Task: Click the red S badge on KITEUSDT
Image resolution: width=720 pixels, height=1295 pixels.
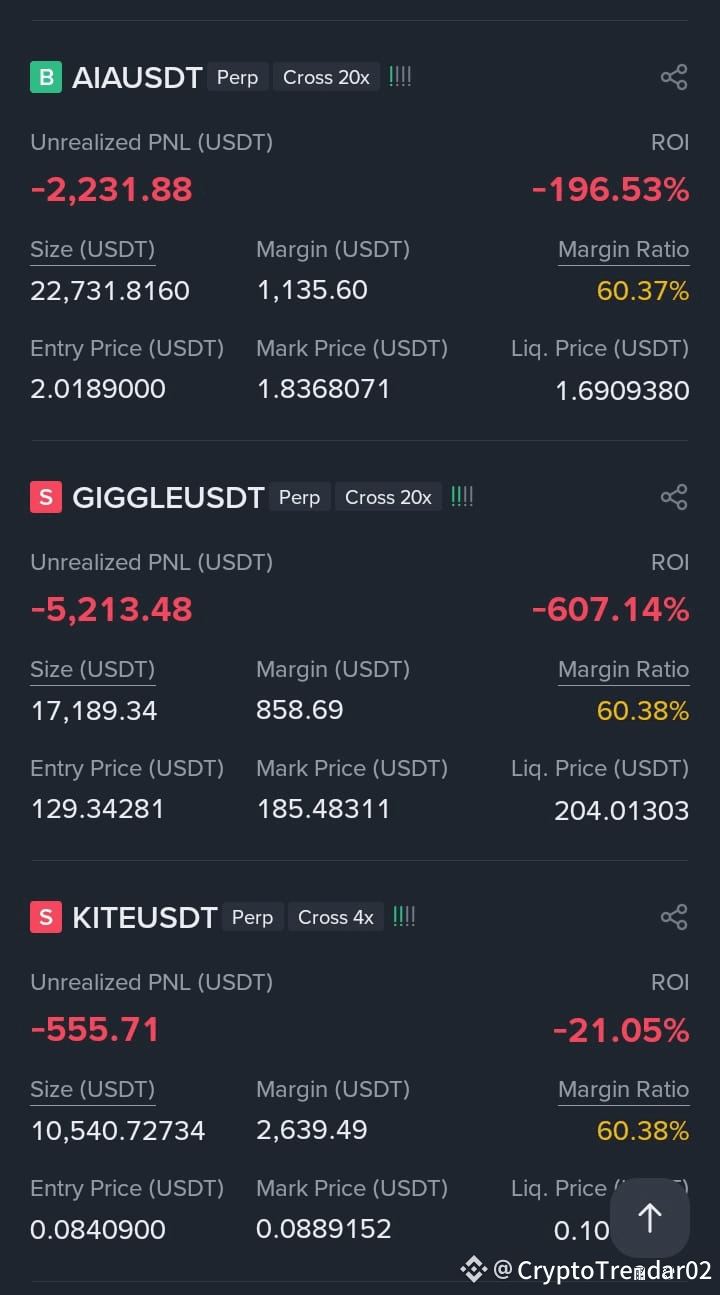Action: (x=46, y=917)
